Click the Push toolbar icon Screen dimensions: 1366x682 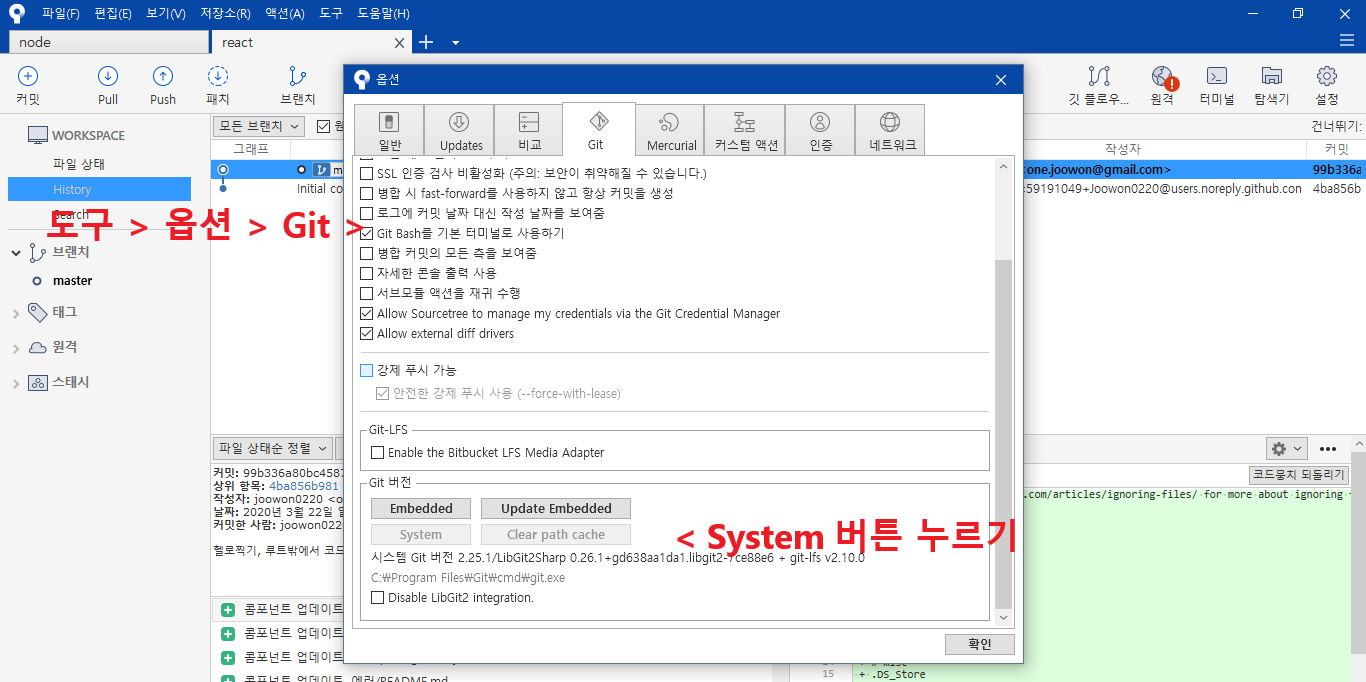(x=163, y=76)
